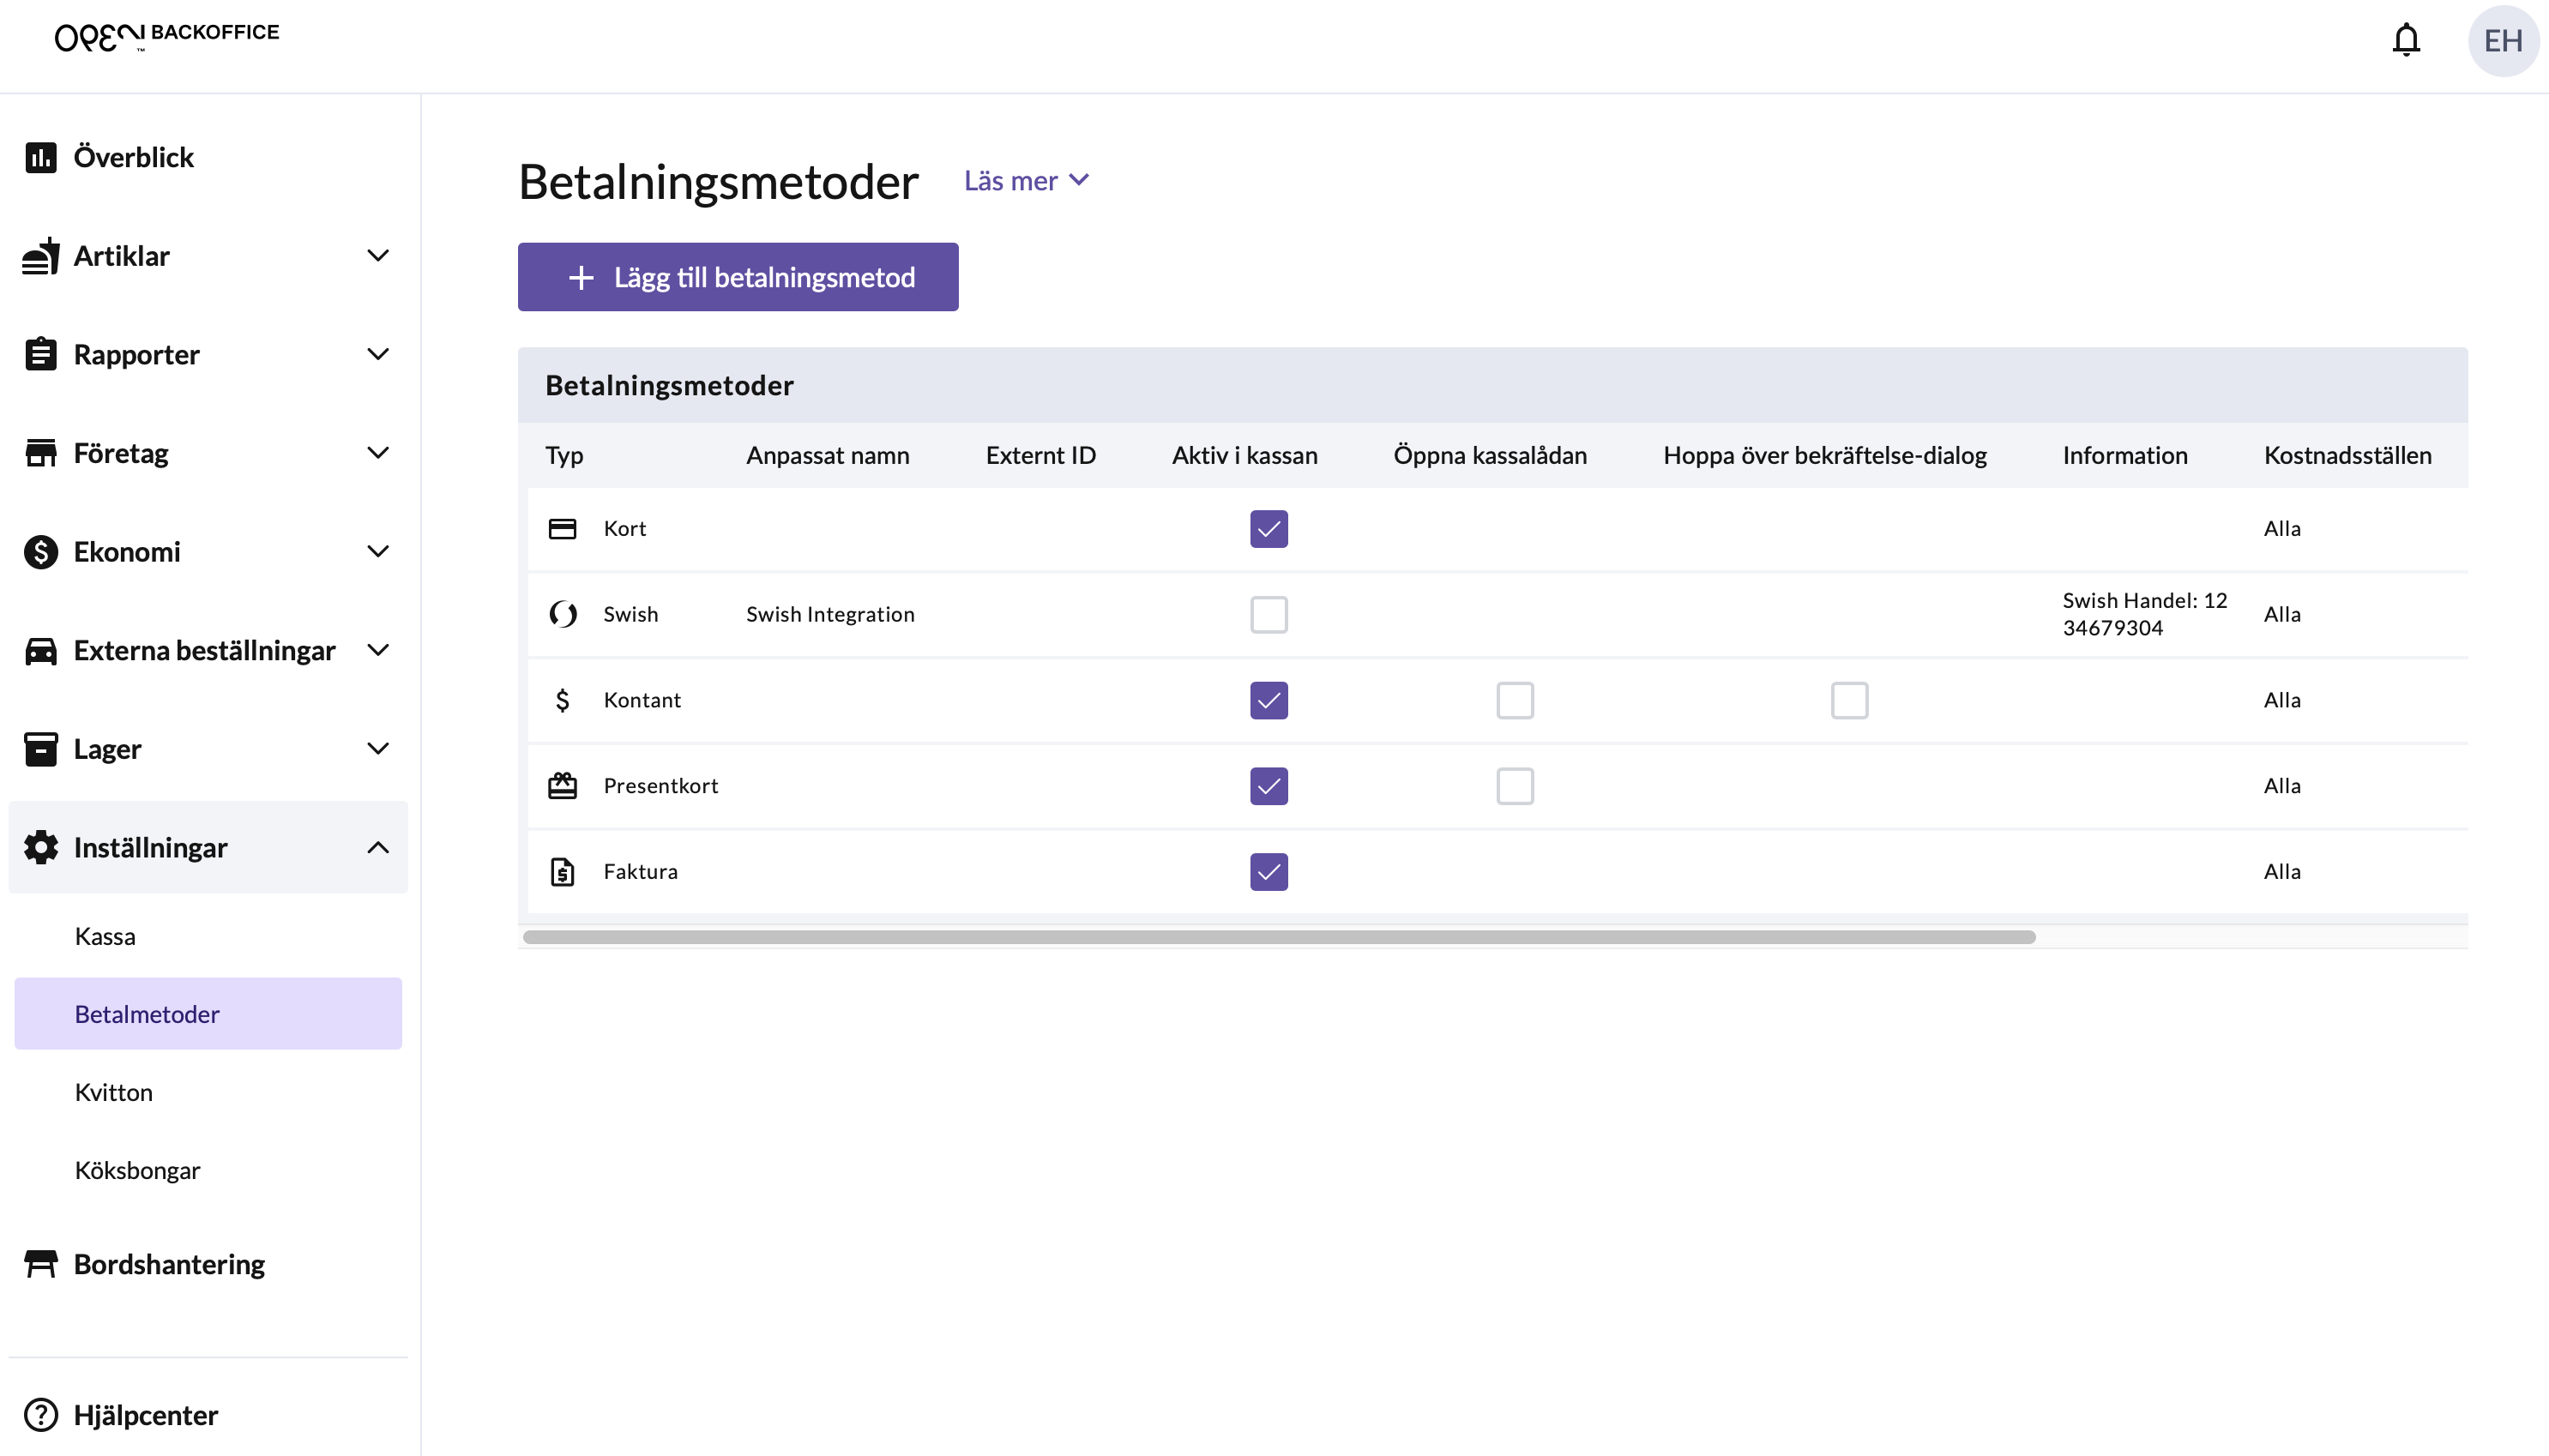
Task: Click the horizontal table scrollbar
Action: 1278,937
